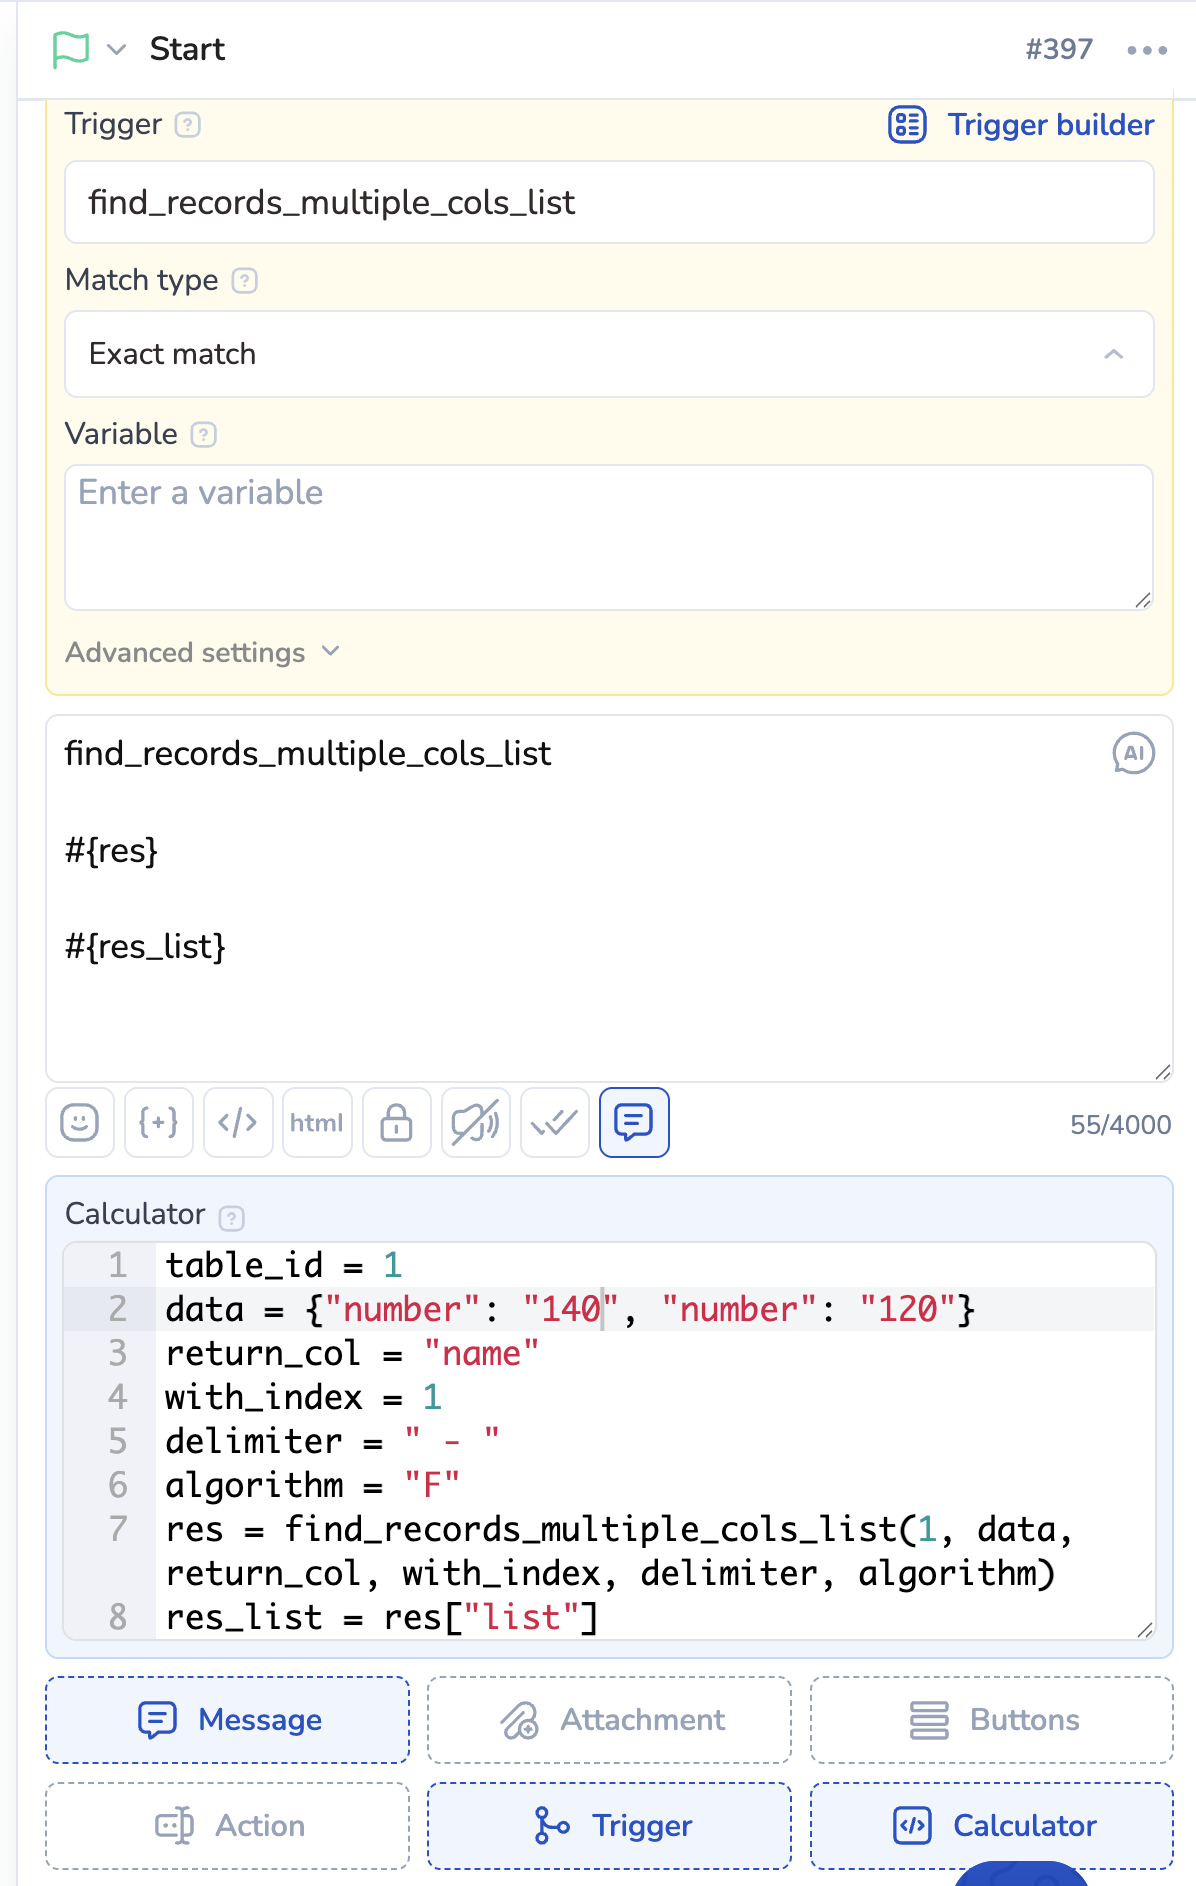
Task: Toggle the double checkmark icon
Action: pyautogui.click(x=555, y=1123)
